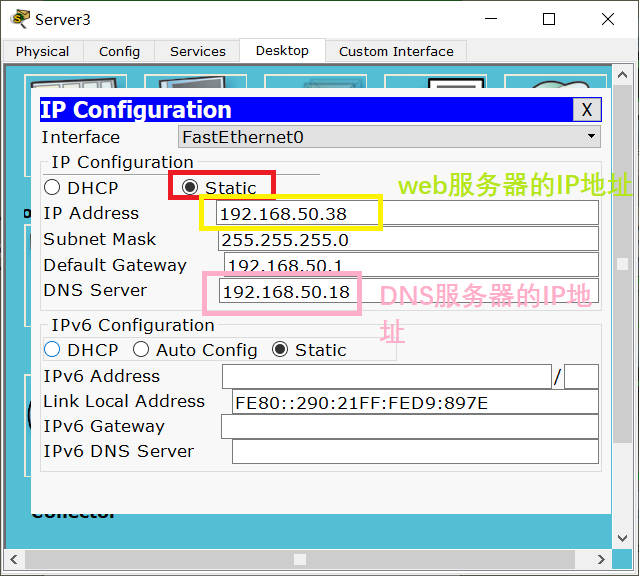Click the vertical scrollbar down arrow
639x576 pixels.
[x=622, y=538]
